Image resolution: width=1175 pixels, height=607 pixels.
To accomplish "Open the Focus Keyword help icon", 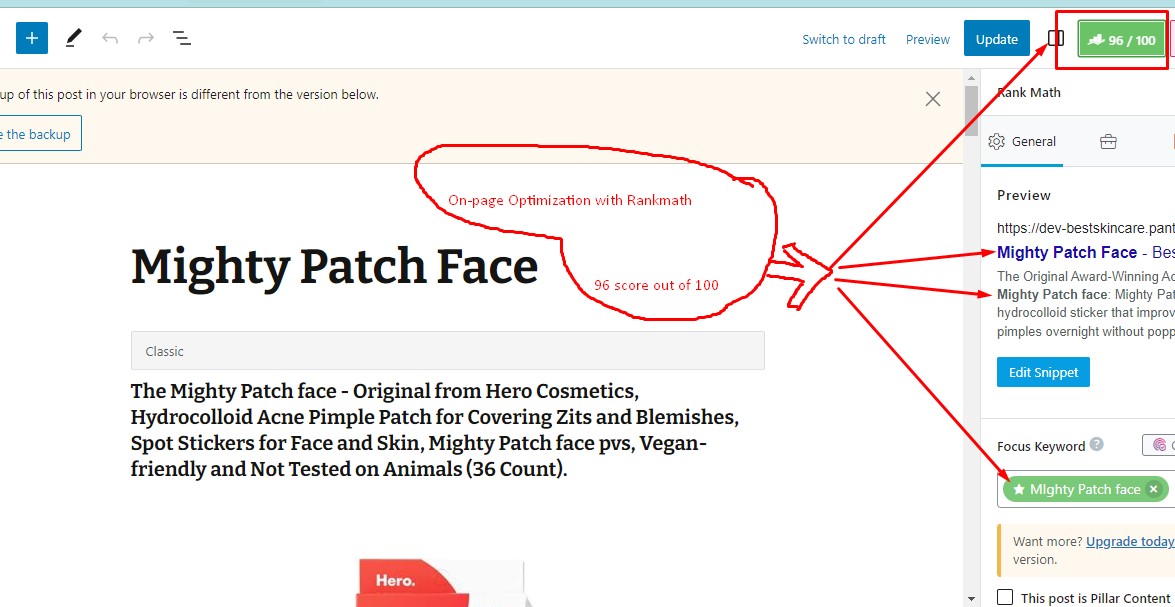I will (x=1096, y=444).
